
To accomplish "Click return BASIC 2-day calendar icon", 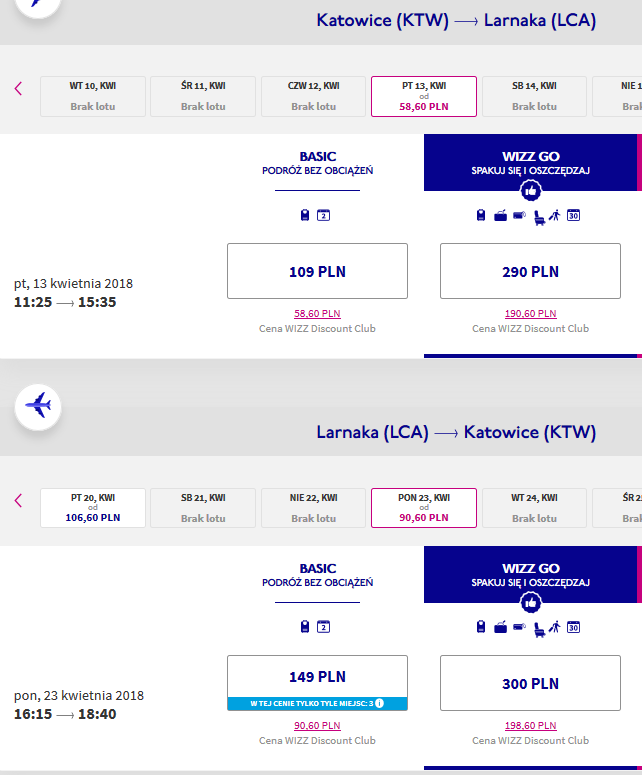I will pyautogui.click(x=323, y=627).
